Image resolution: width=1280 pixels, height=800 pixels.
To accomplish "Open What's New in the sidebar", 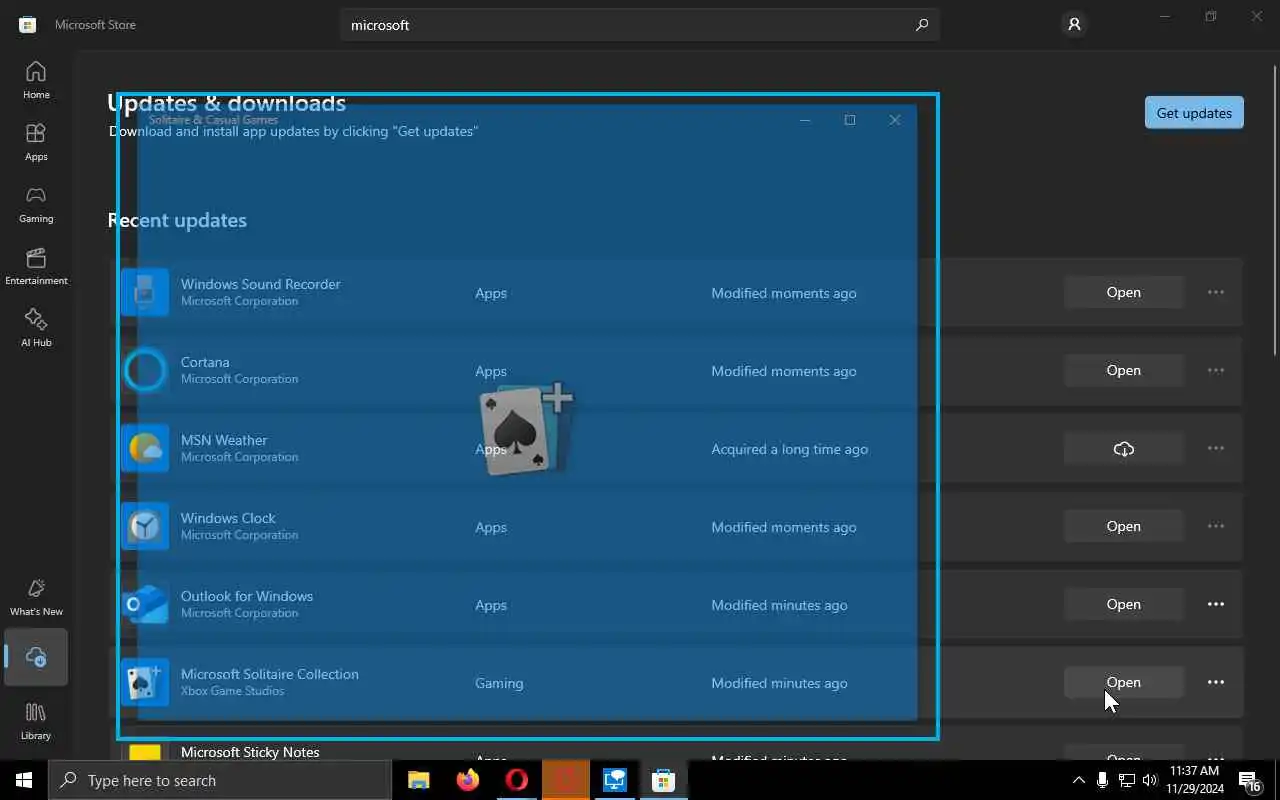I will coord(36,597).
